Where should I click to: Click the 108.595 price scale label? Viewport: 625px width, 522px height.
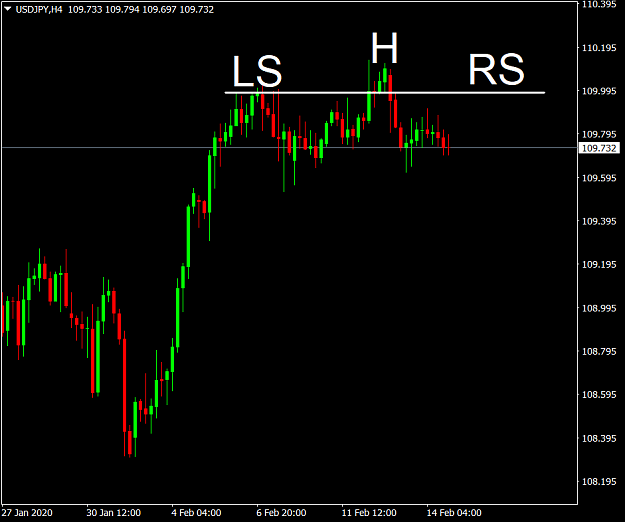tap(599, 394)
